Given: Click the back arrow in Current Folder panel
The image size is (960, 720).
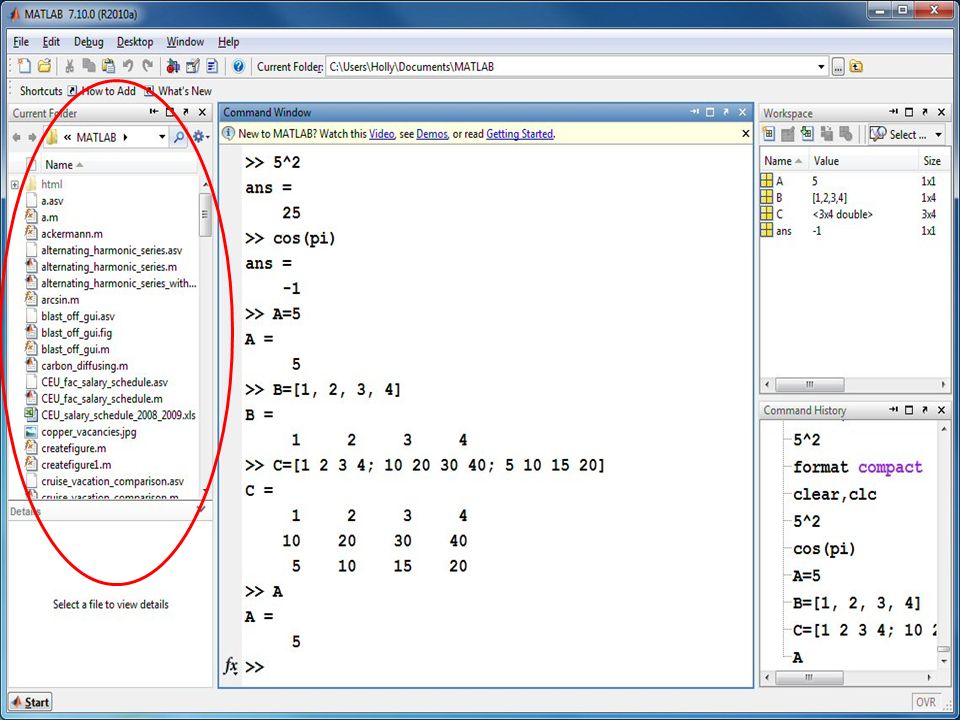Looking at the screenshot, I should pos(17,137).
